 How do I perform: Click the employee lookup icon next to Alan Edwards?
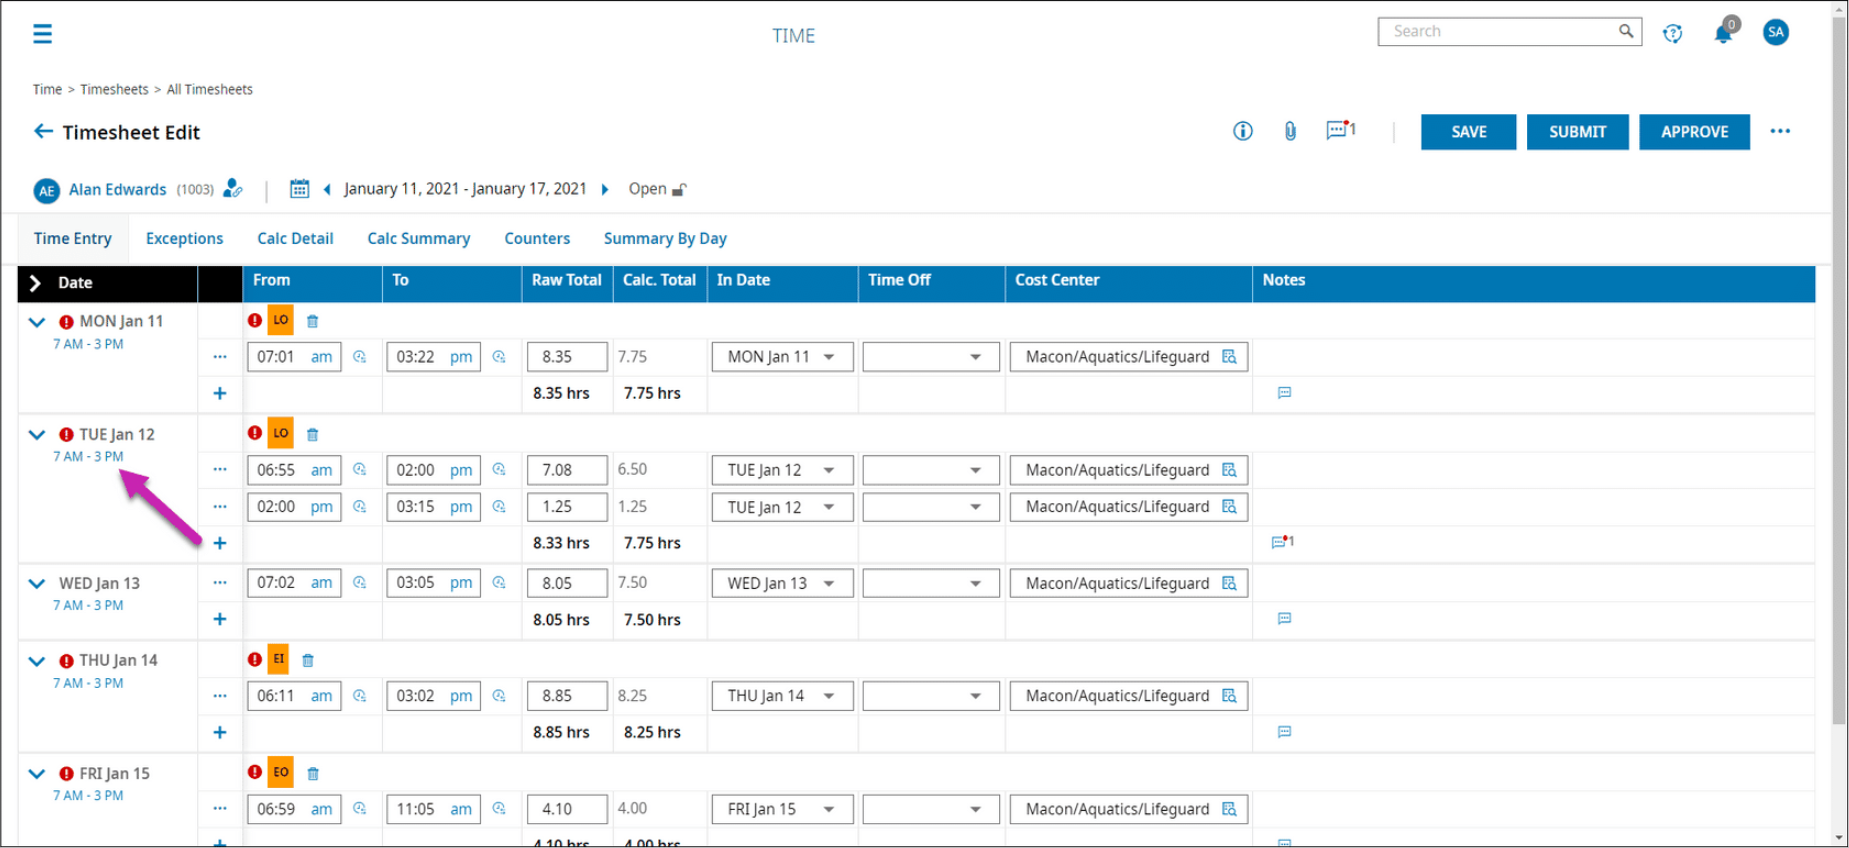(233, 188)
